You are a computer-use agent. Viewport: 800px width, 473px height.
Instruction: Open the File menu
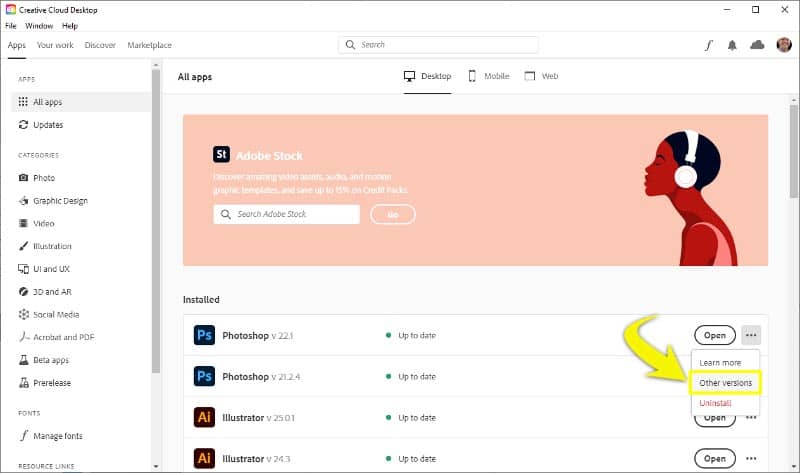(11, 26)
